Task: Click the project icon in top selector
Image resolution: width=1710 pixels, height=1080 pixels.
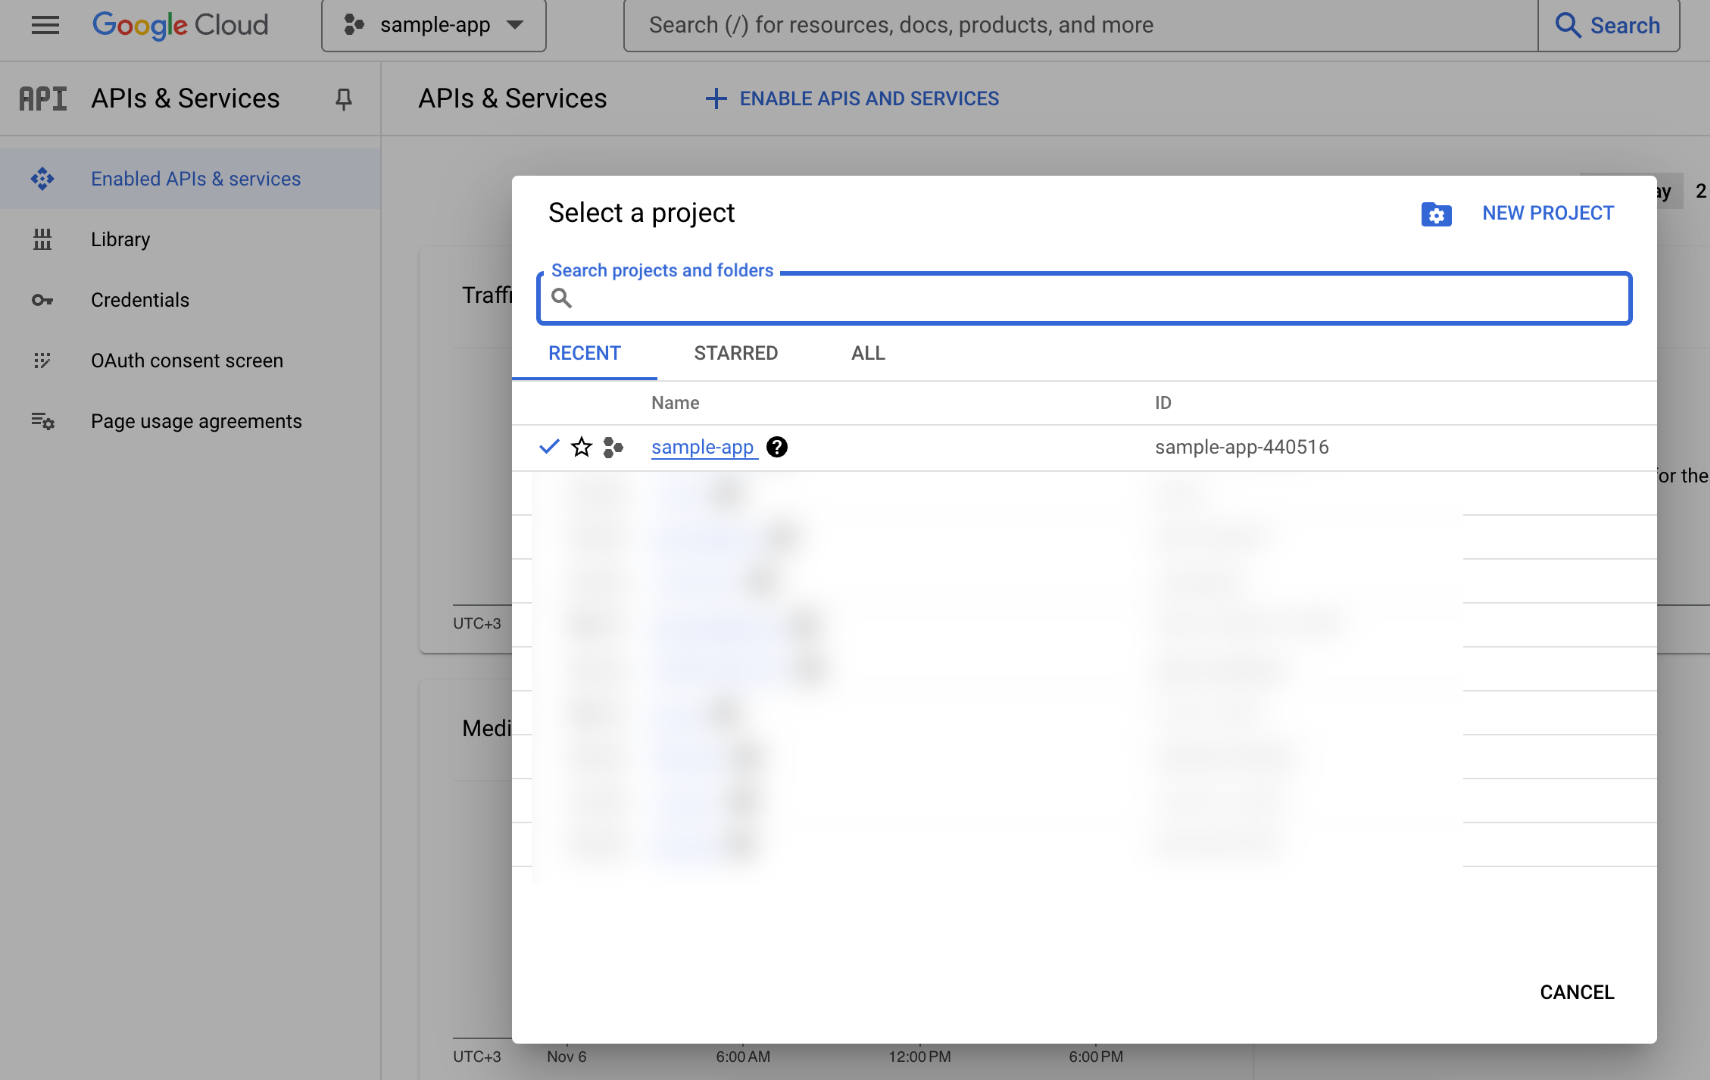Action: click(354, 25)
